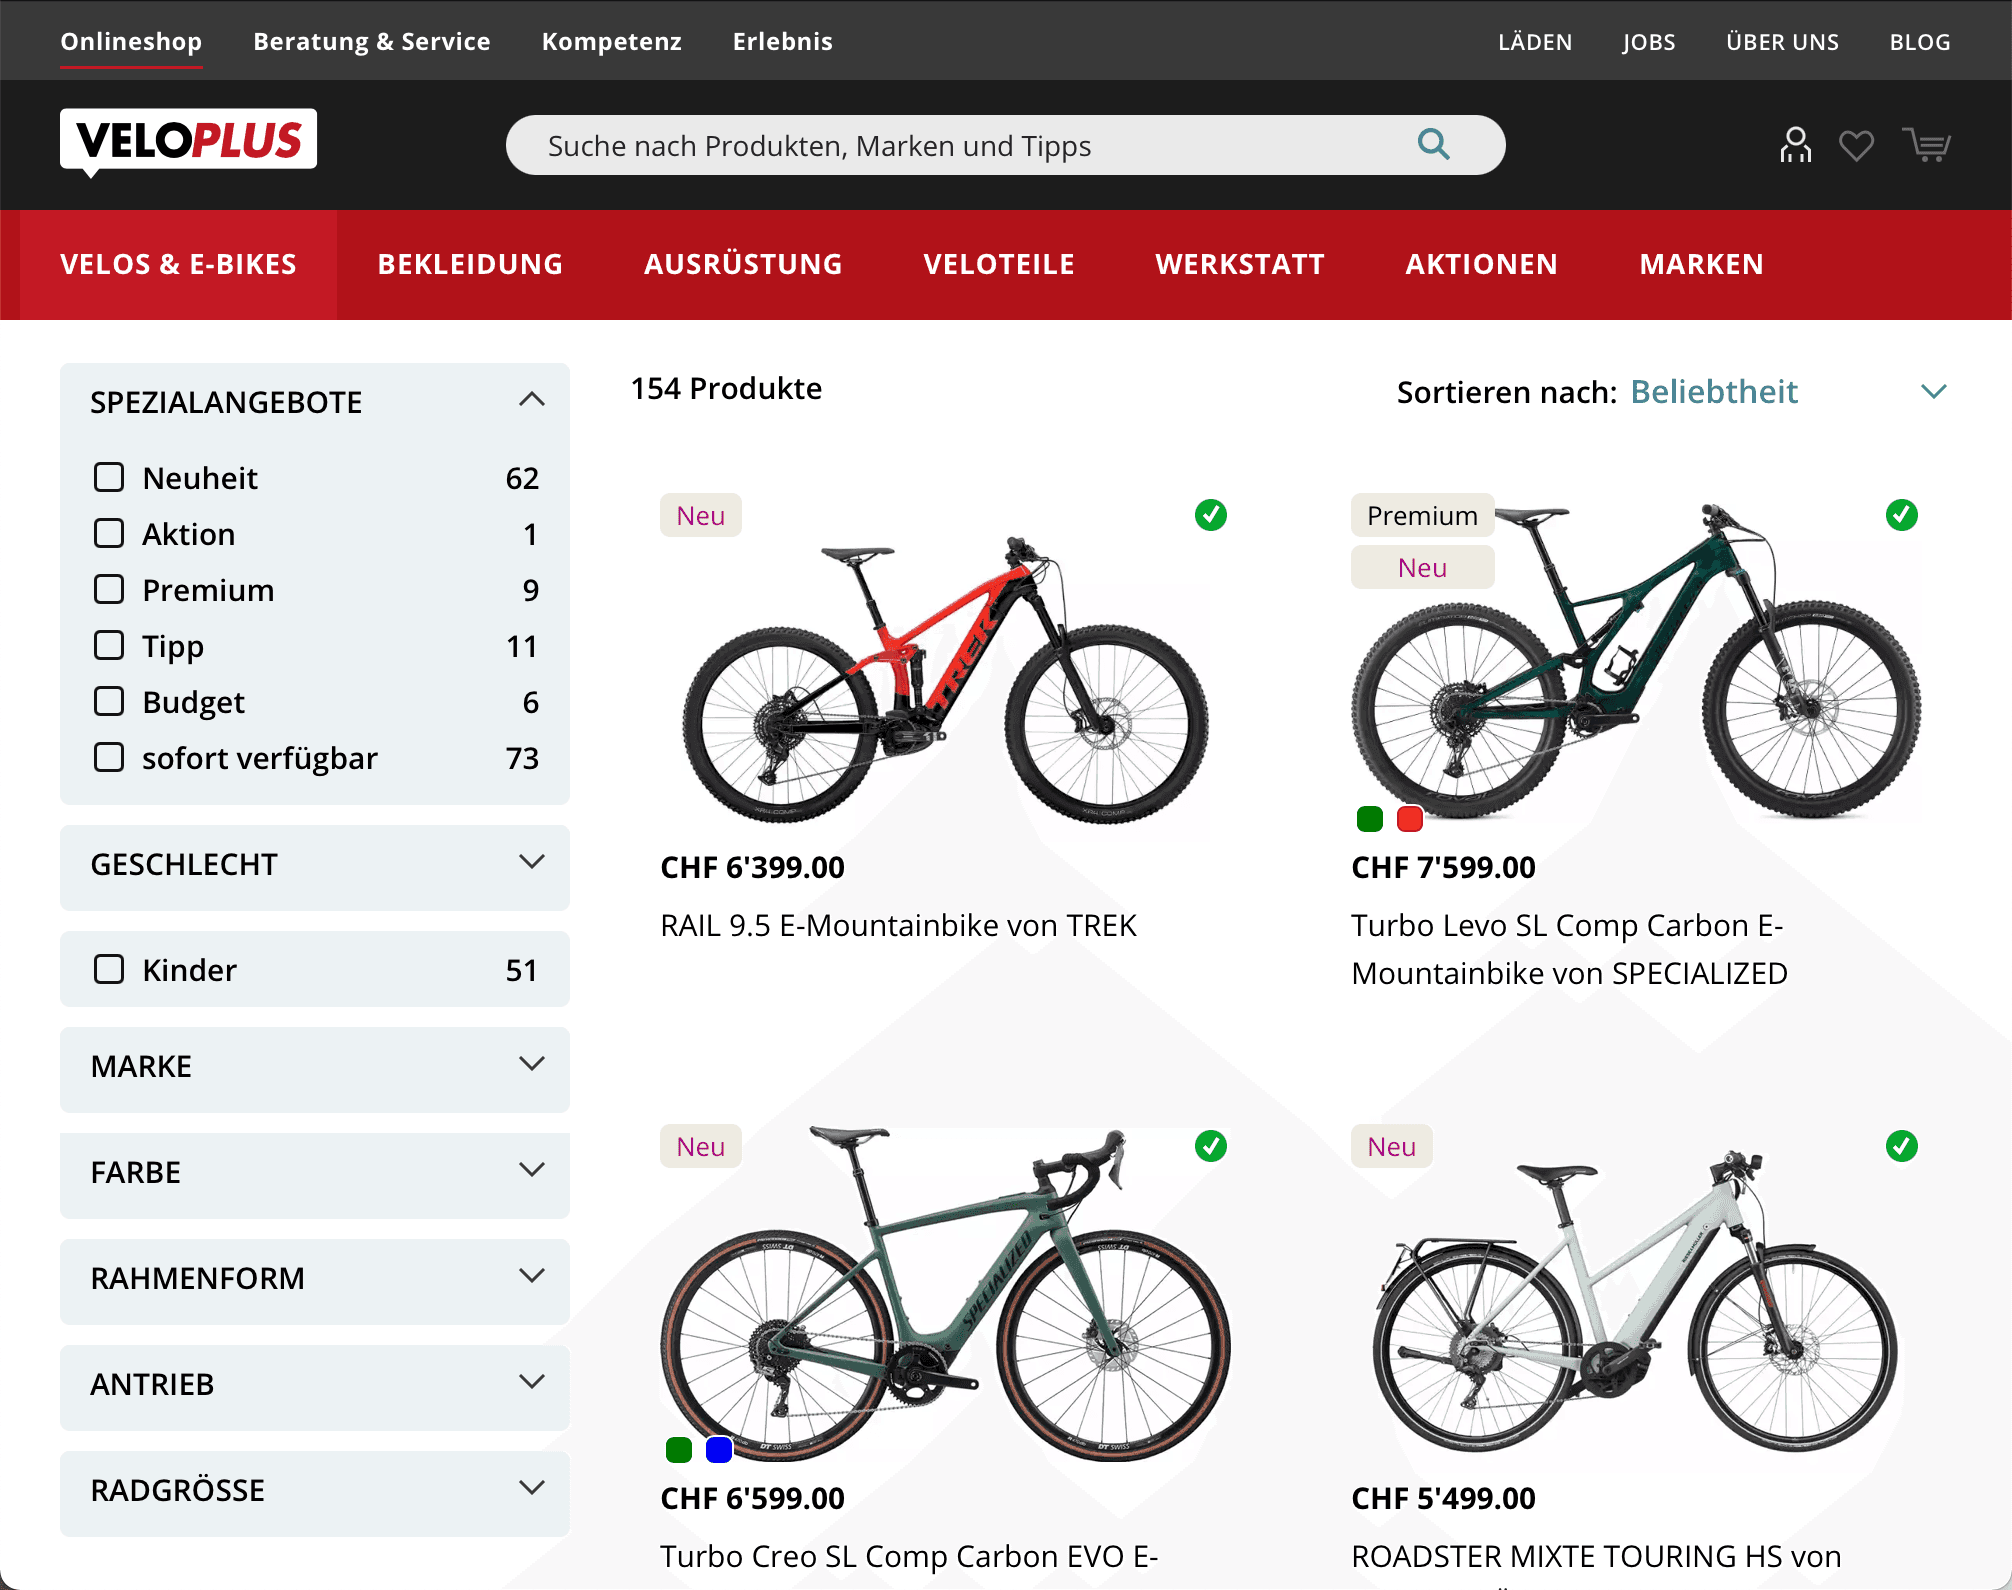
Task: Open the Beliebtheit sorting dropdown
Action: 1714,392
